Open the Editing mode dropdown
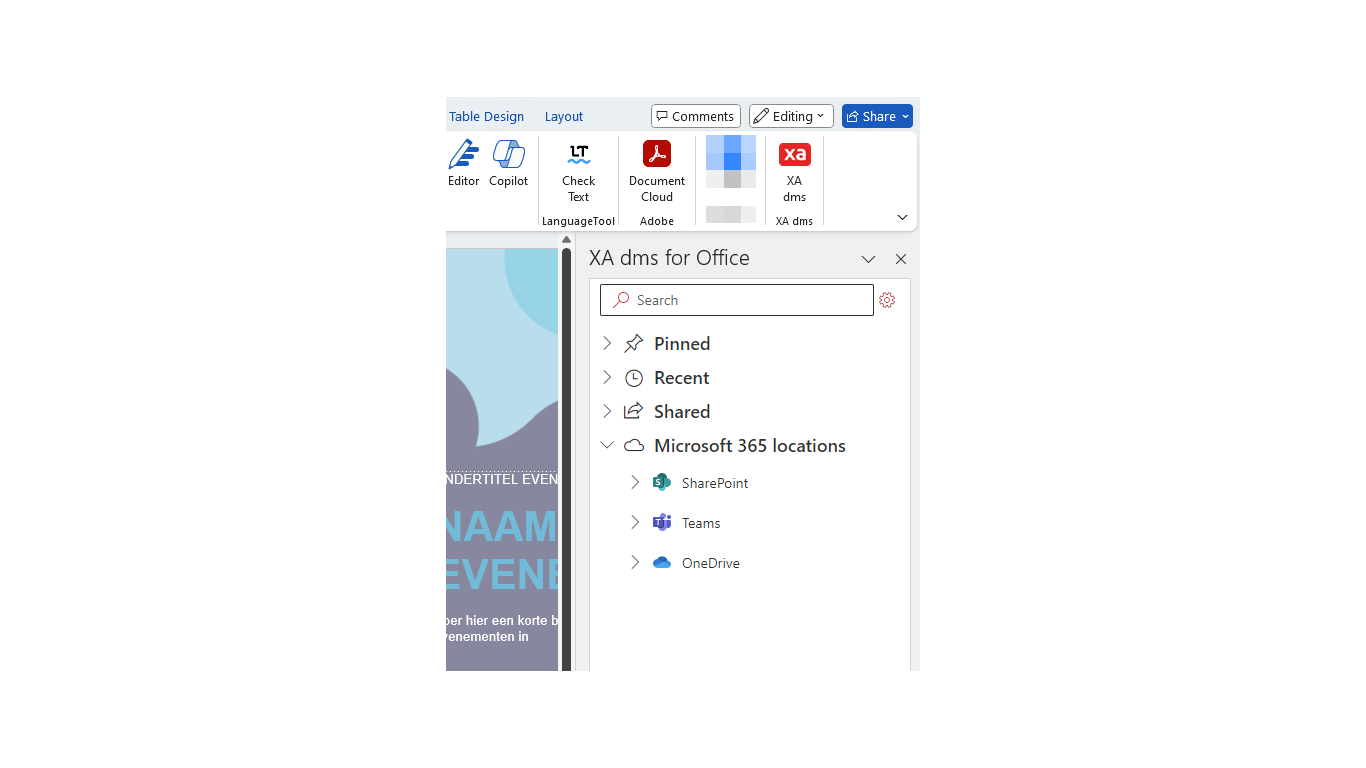1366x768 pixels. click(791, 116)
